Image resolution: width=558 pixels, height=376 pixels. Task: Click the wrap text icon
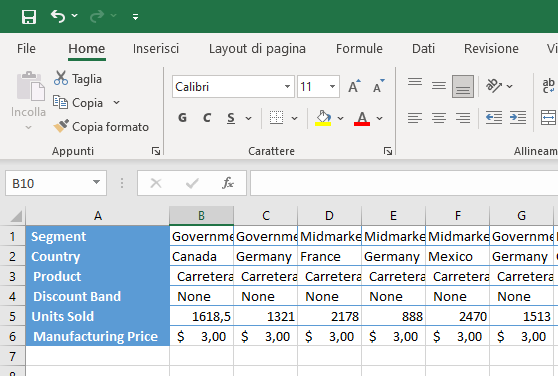coord(548,86)
